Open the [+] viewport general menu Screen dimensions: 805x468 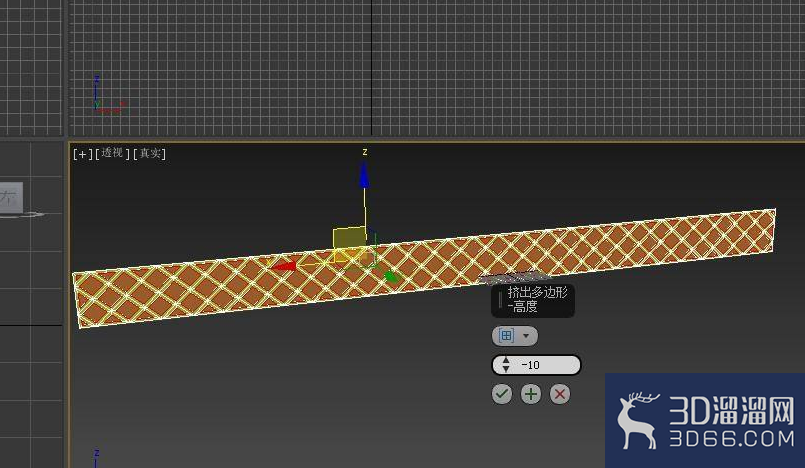tap(83, 153)
